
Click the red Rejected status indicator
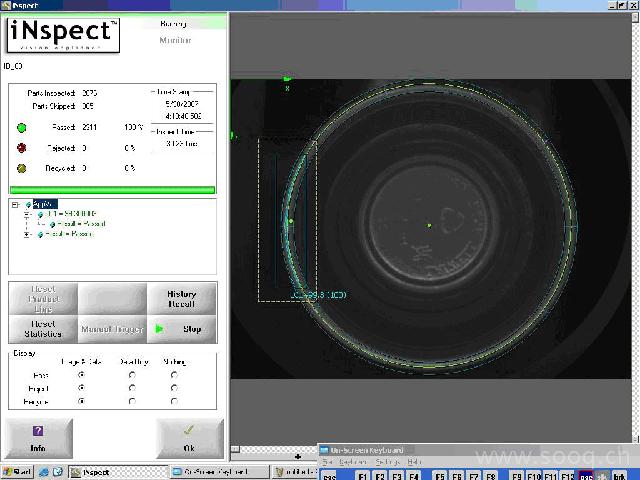tap(21, 148)
